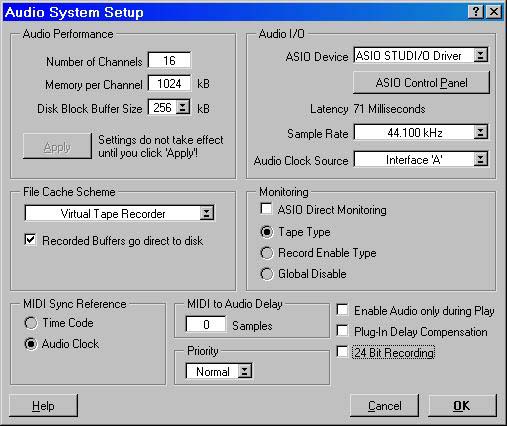Select Global Disable radio button

267,274
